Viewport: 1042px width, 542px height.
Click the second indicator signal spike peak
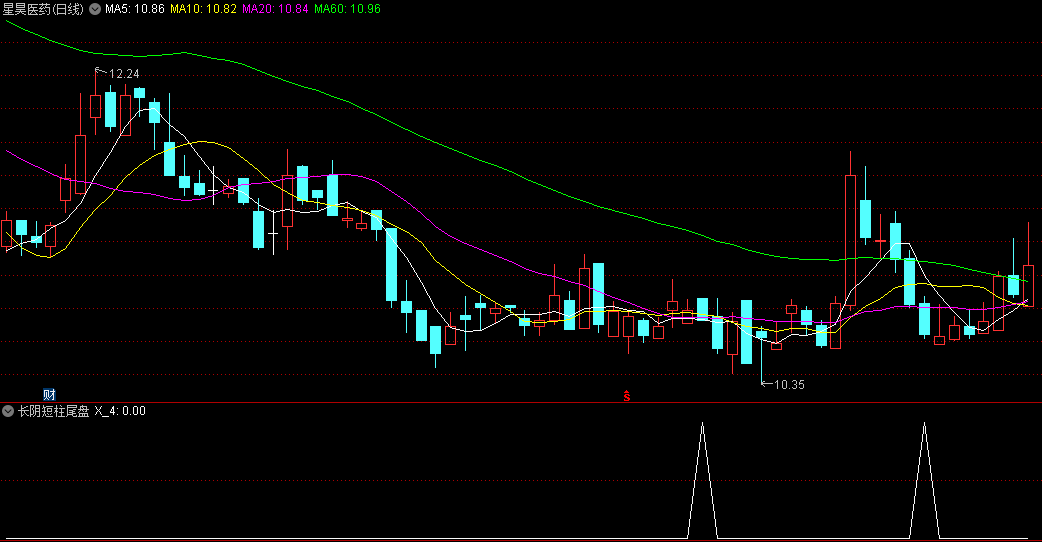point(924,423)
